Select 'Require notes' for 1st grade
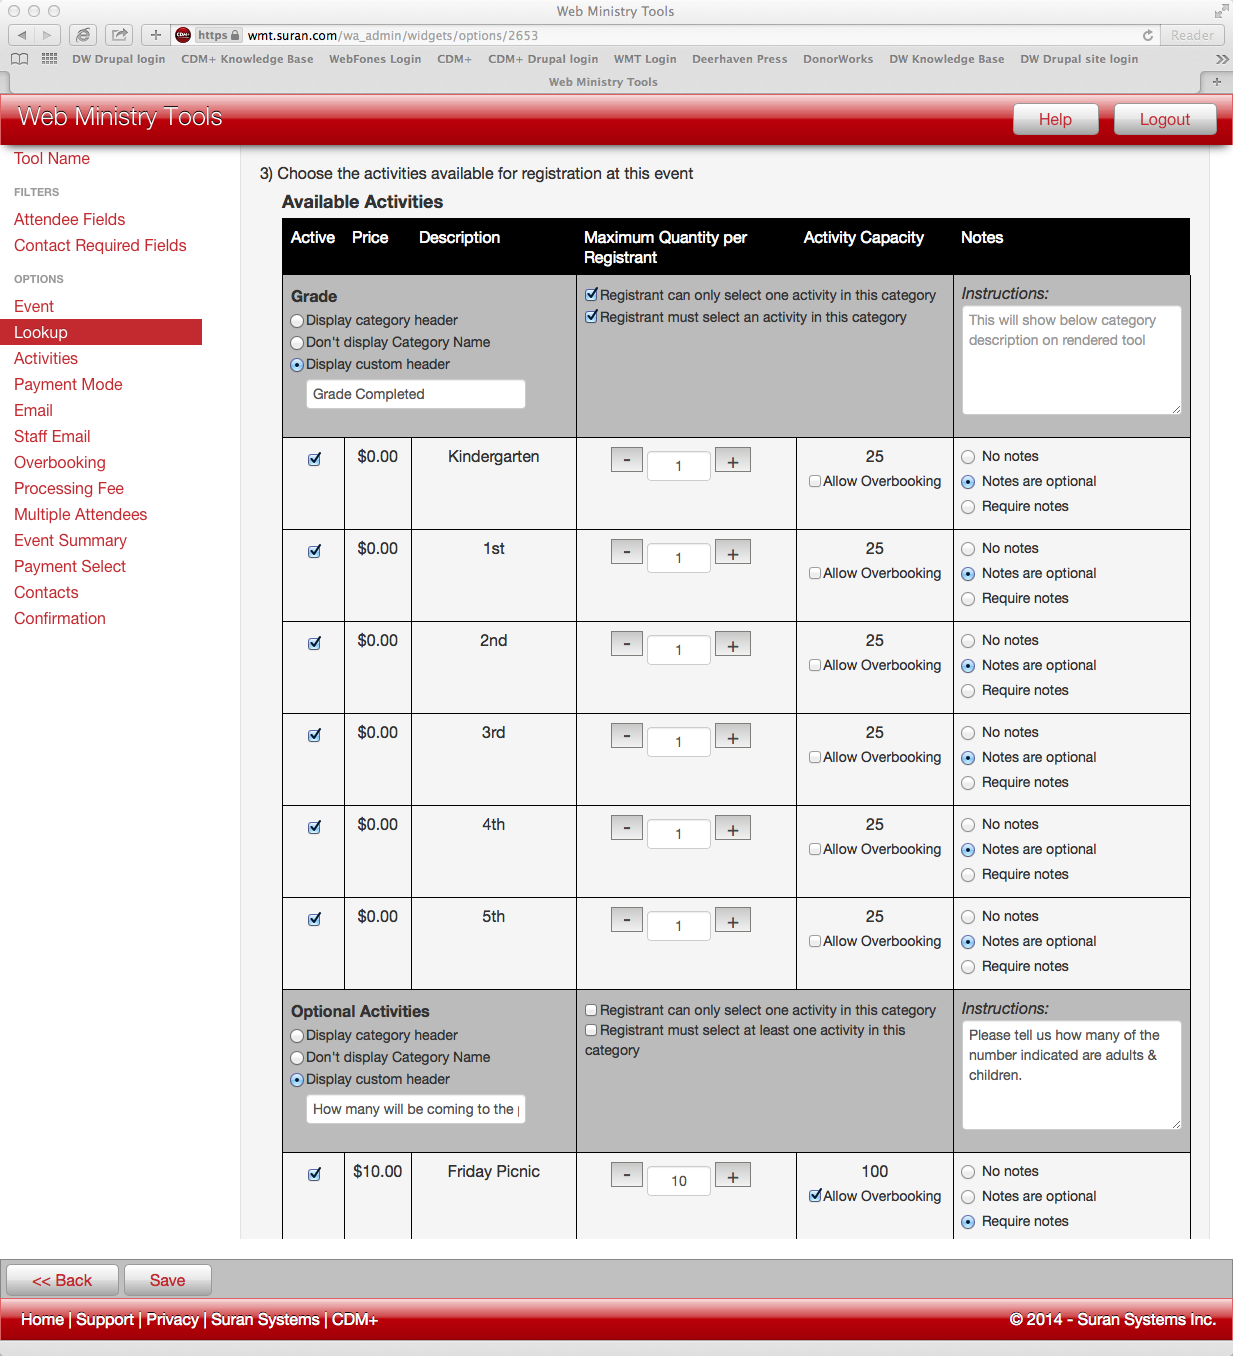1233x1356 pixels. point(968,599)
